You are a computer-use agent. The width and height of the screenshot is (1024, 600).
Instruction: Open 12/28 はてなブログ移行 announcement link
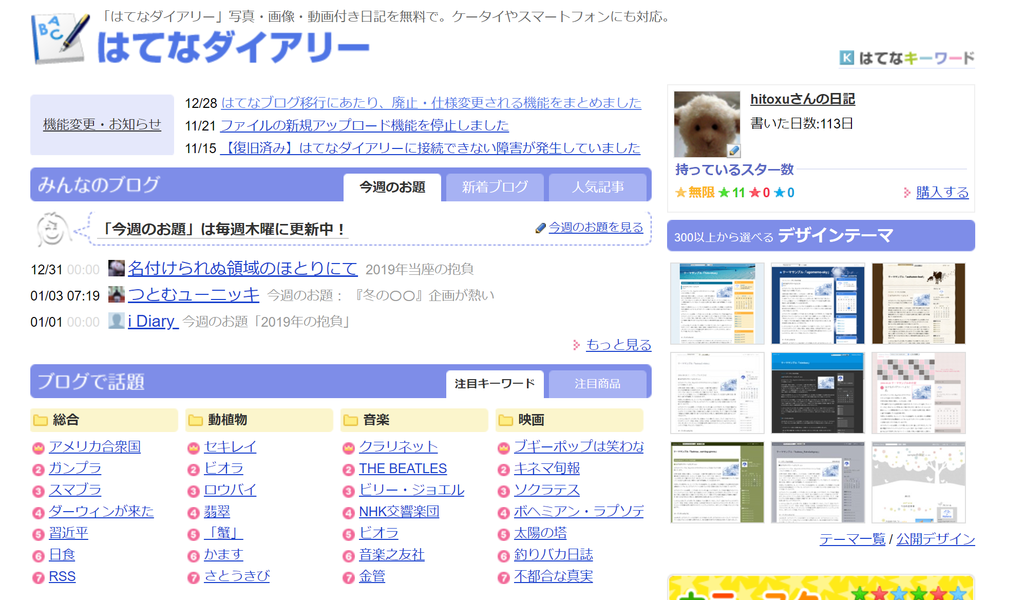pyautogui.click(x=431, y=103)
